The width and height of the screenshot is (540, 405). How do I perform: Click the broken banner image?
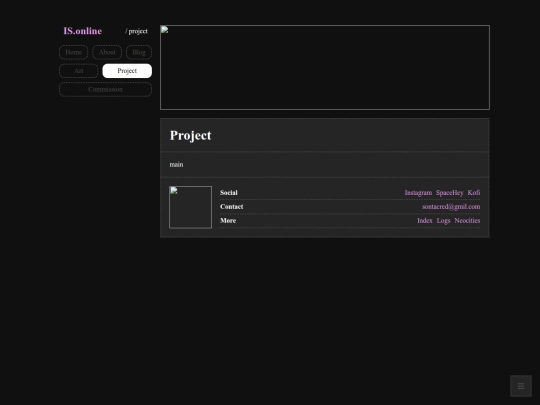click(325, 68)
